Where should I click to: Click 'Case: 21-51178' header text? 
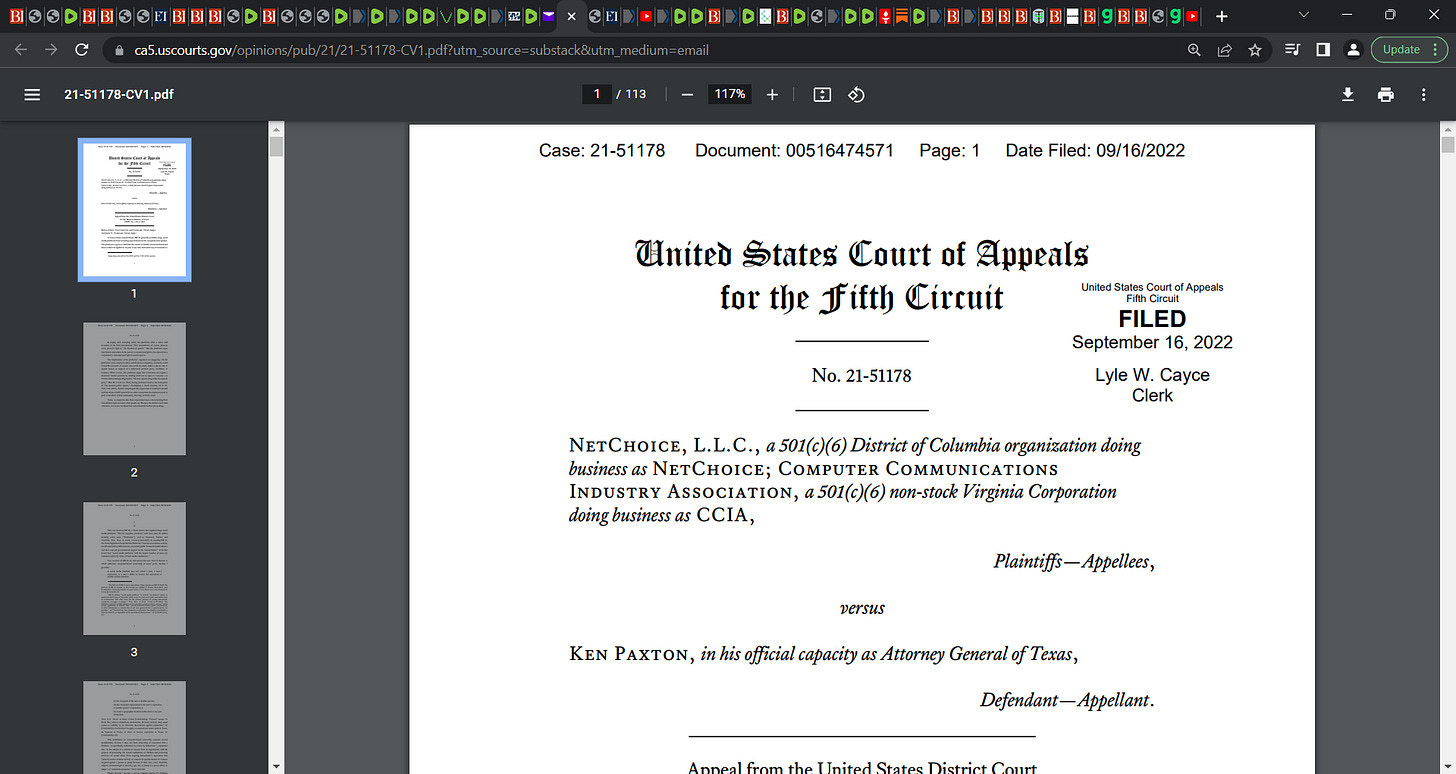602,151
